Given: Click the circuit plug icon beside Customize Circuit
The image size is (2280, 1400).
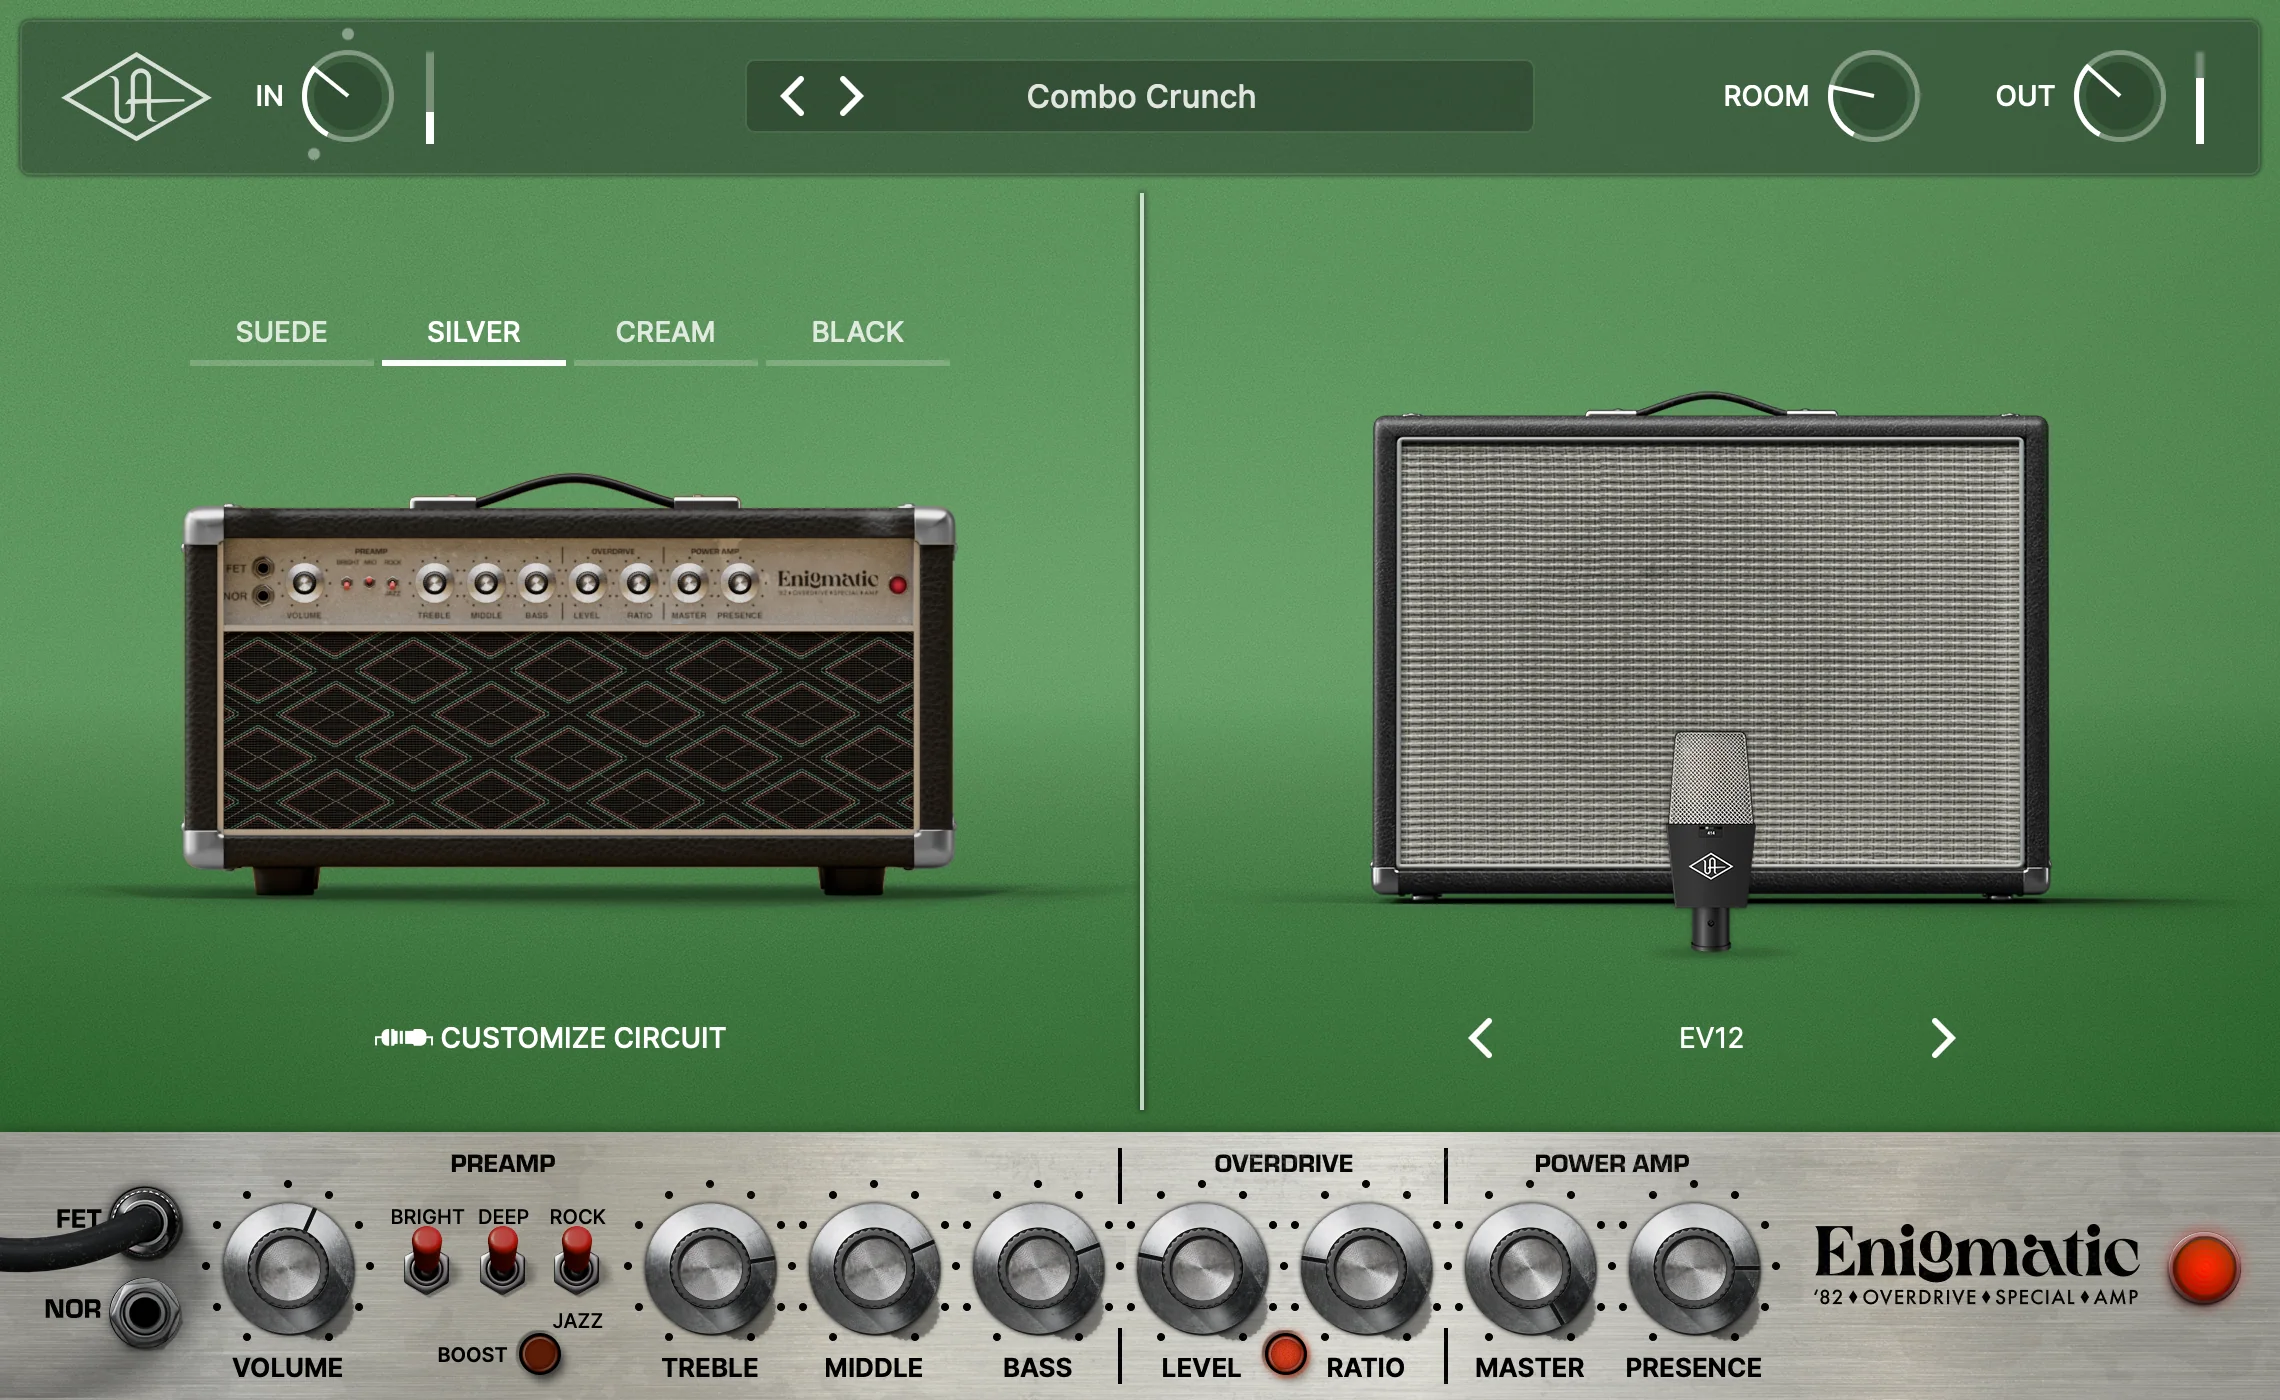Looking at the screenshot, I should click(x=403, y=1038).
